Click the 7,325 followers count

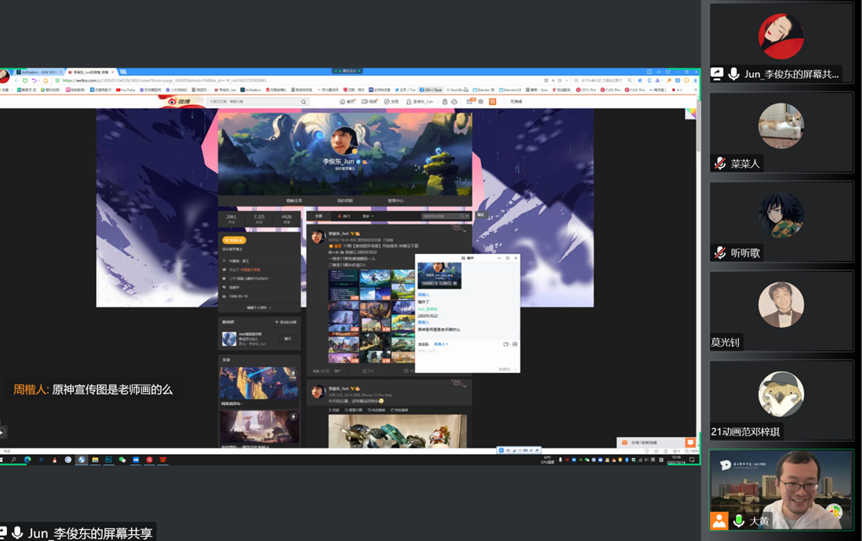coord(259,218)
